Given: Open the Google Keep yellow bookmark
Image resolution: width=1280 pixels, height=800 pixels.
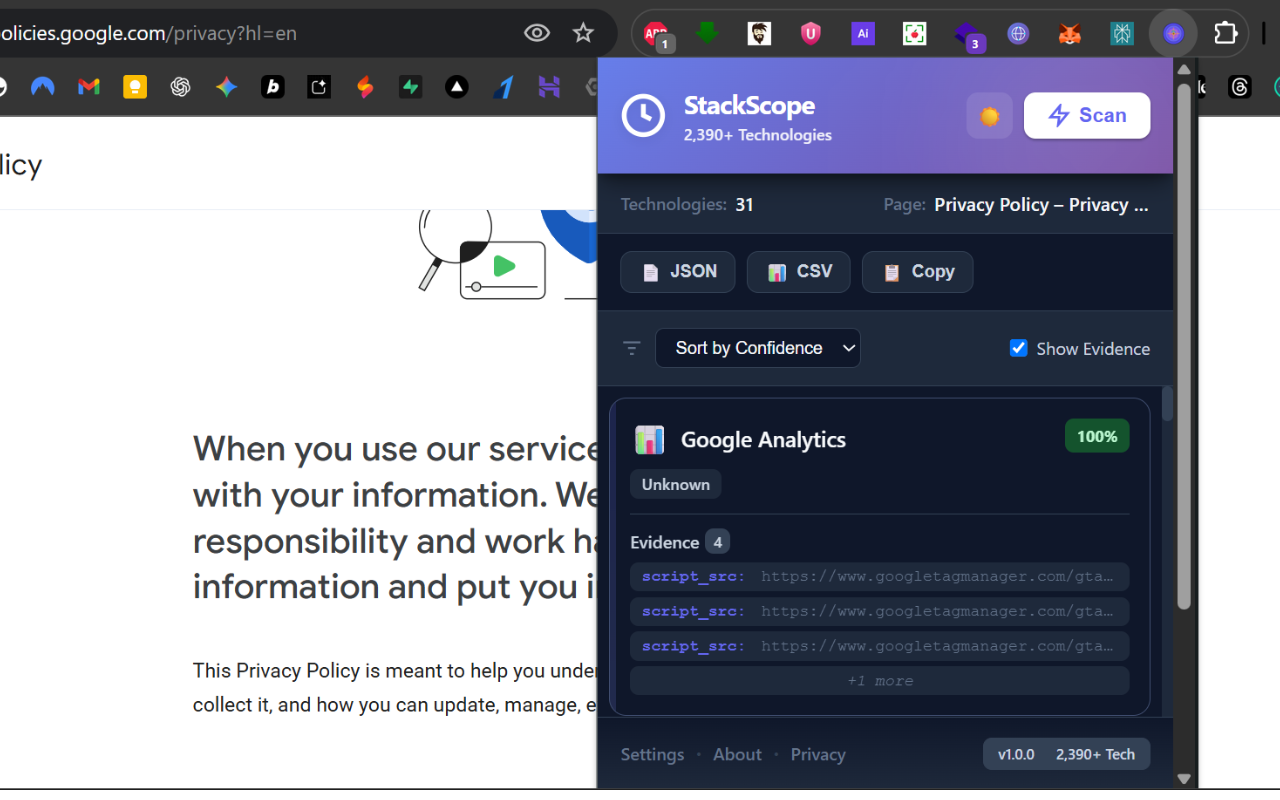Looking at the screenshot, I should coord(135,87).
